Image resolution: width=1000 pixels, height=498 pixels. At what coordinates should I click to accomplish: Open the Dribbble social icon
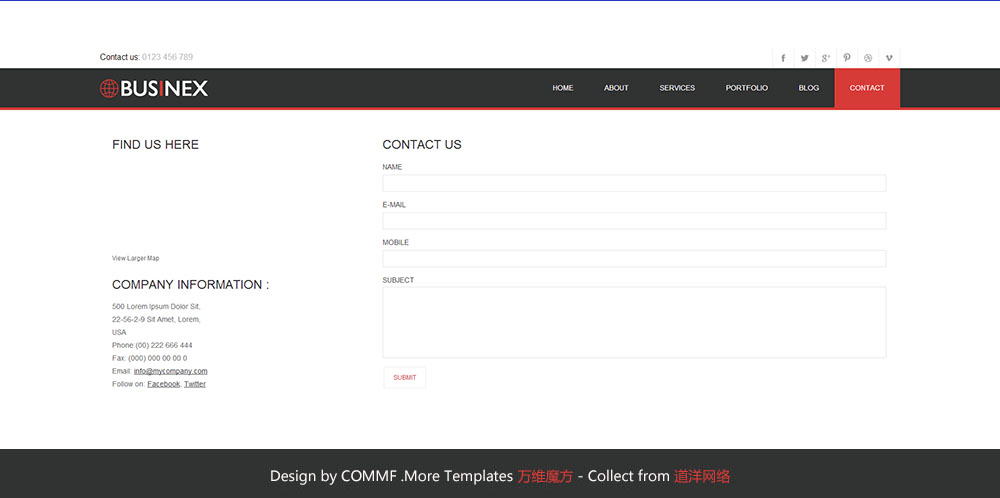tap(868, 58)
